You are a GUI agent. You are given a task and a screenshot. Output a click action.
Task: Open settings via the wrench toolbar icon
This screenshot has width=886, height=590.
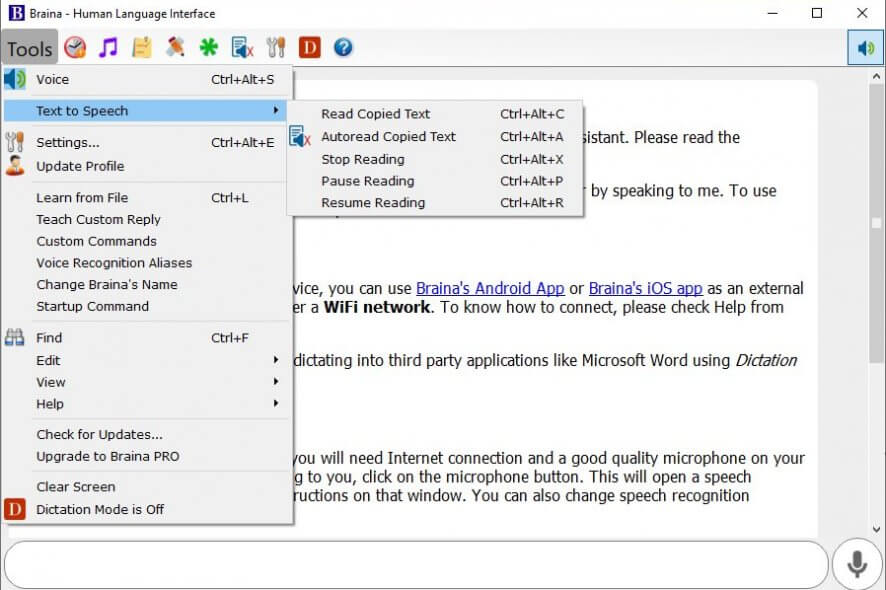[276, 47]
